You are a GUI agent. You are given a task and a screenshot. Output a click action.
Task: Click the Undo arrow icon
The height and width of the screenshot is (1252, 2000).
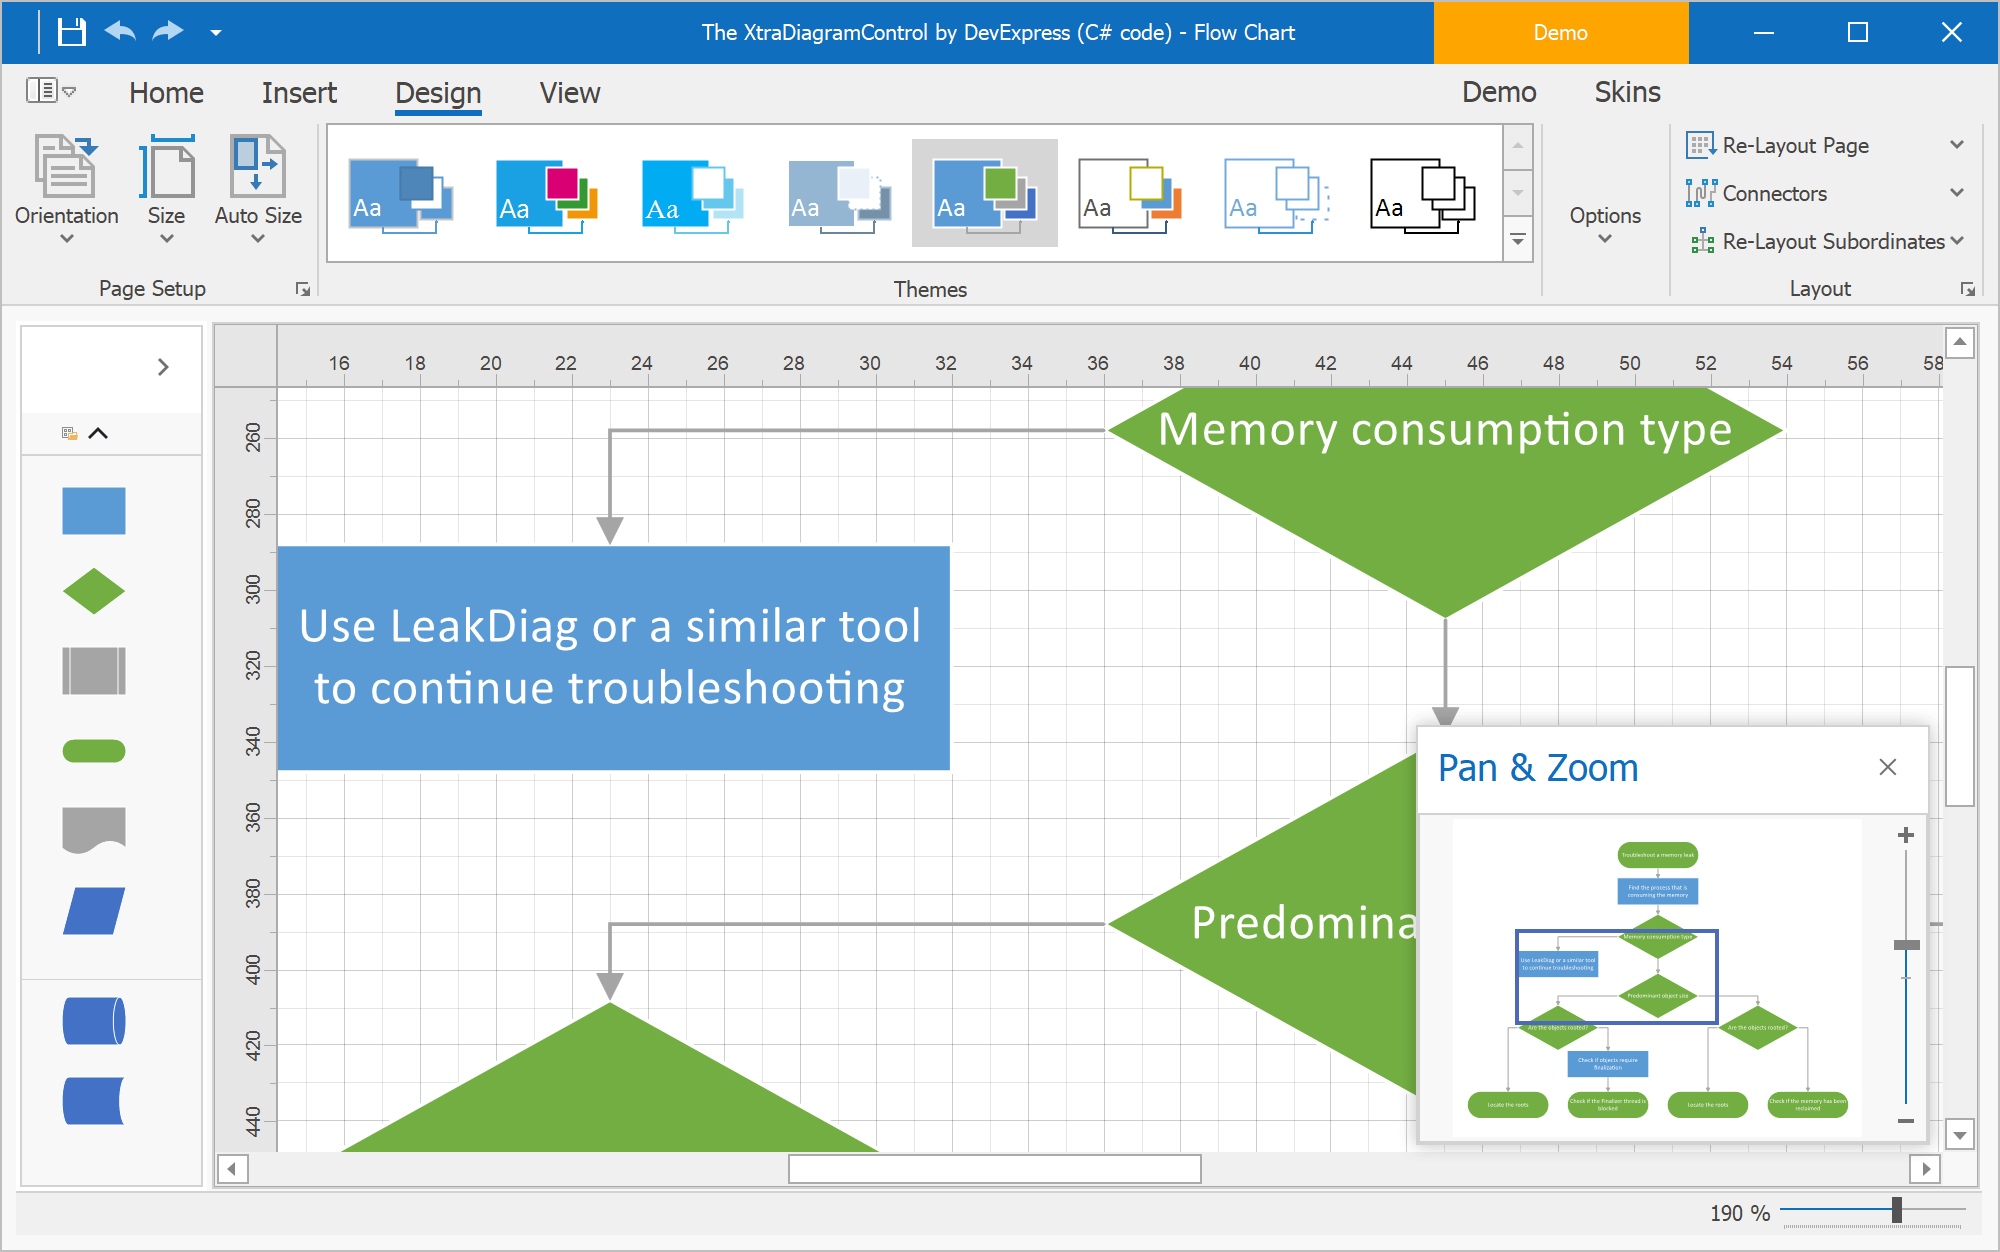120,32
